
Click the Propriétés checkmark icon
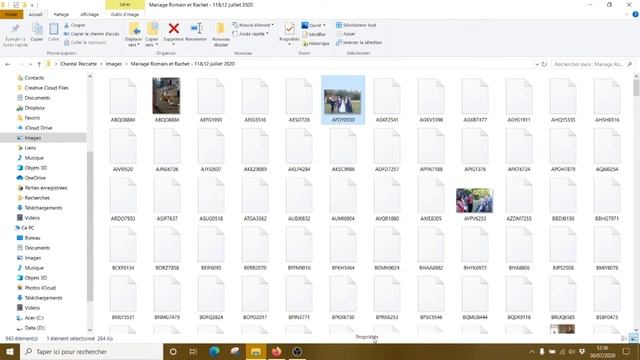coord(289,29)
